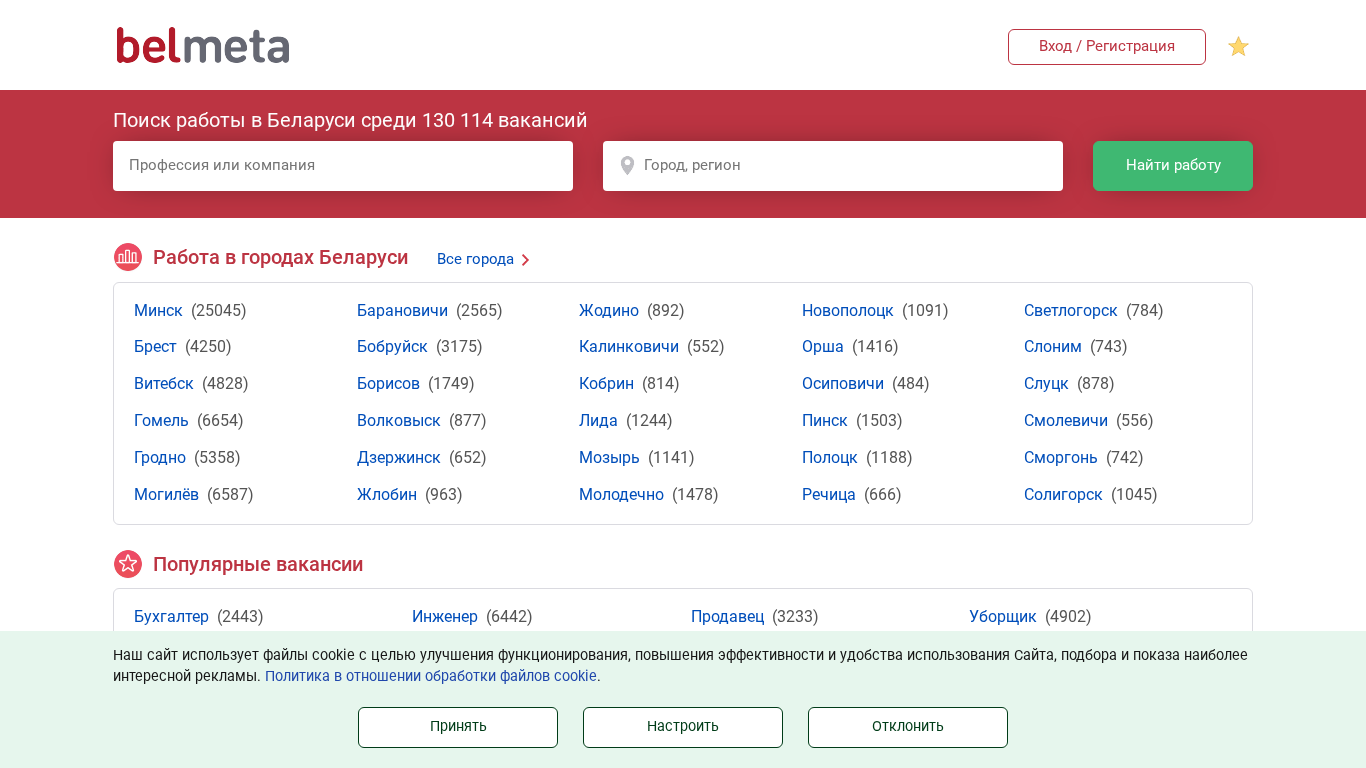Screen dimensions: 1366x768
Task: Open Бухгалтер popular vacancy link
Action: [171, 617]
